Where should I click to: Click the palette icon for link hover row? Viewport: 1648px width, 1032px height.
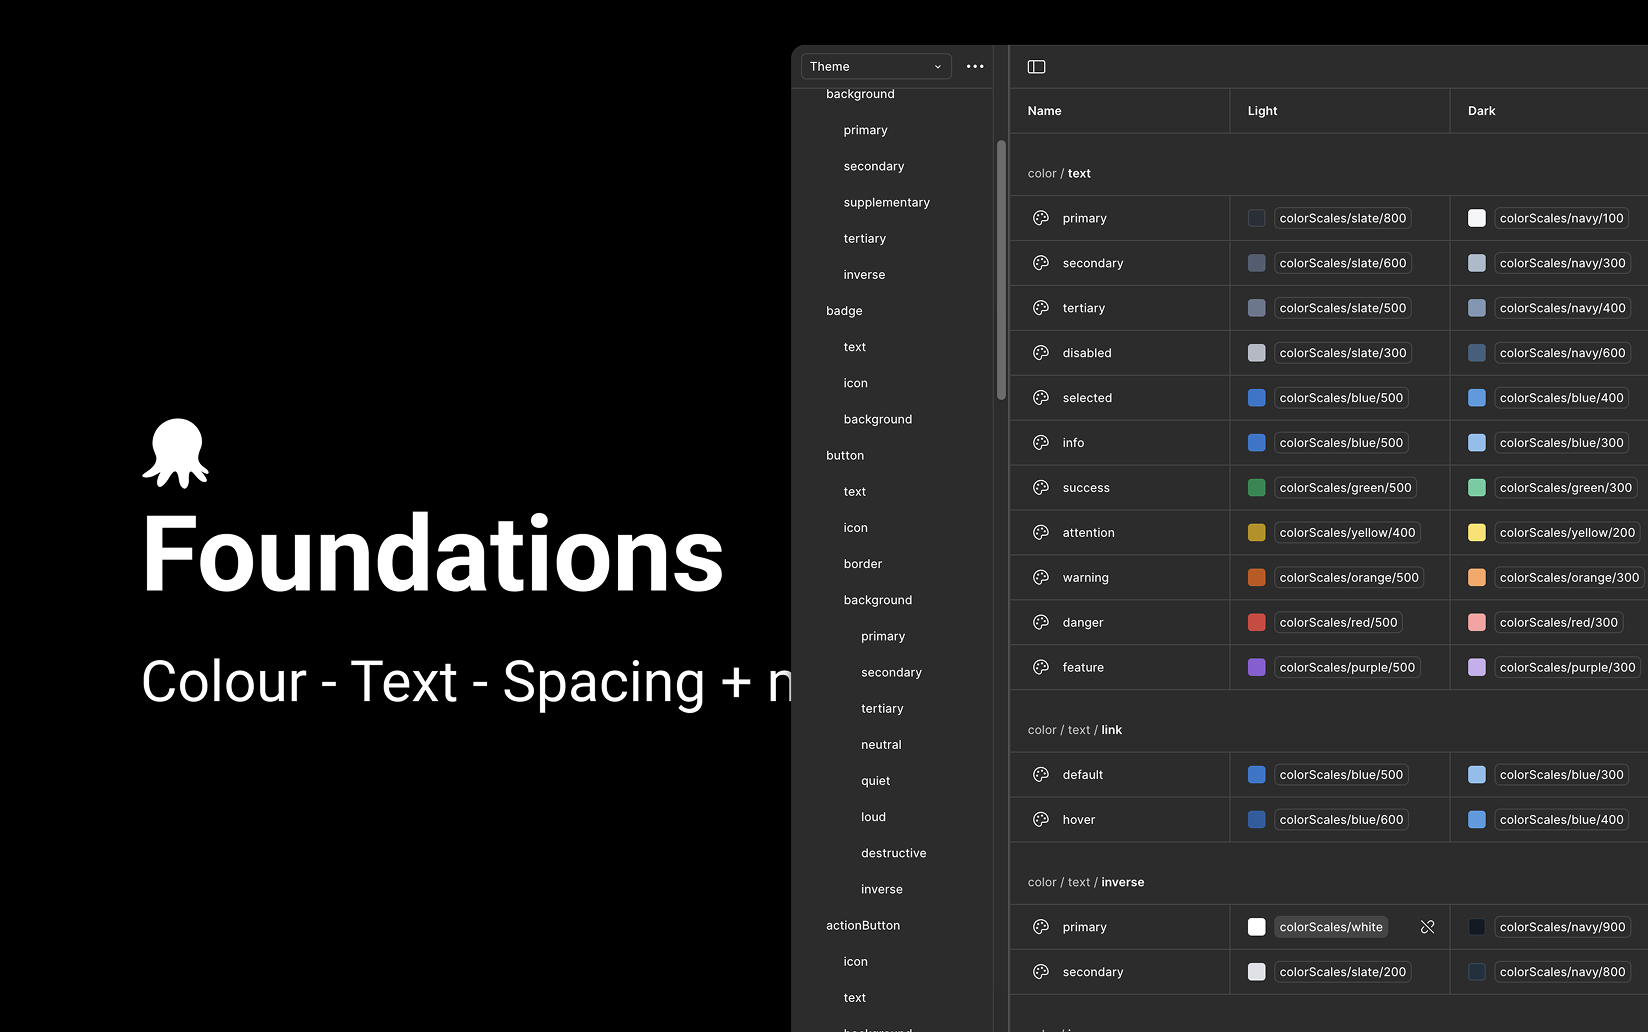tap(1041, 820)
